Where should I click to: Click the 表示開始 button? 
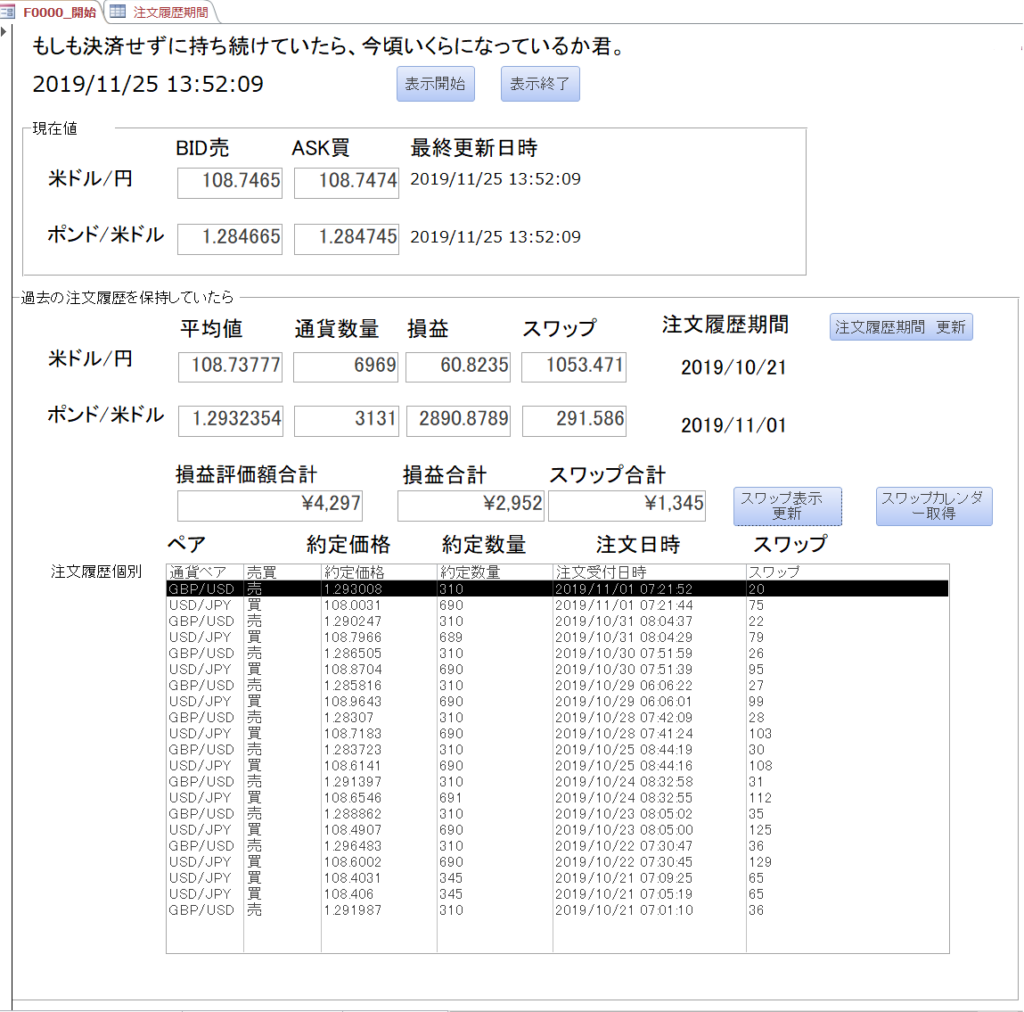point(435,84)
